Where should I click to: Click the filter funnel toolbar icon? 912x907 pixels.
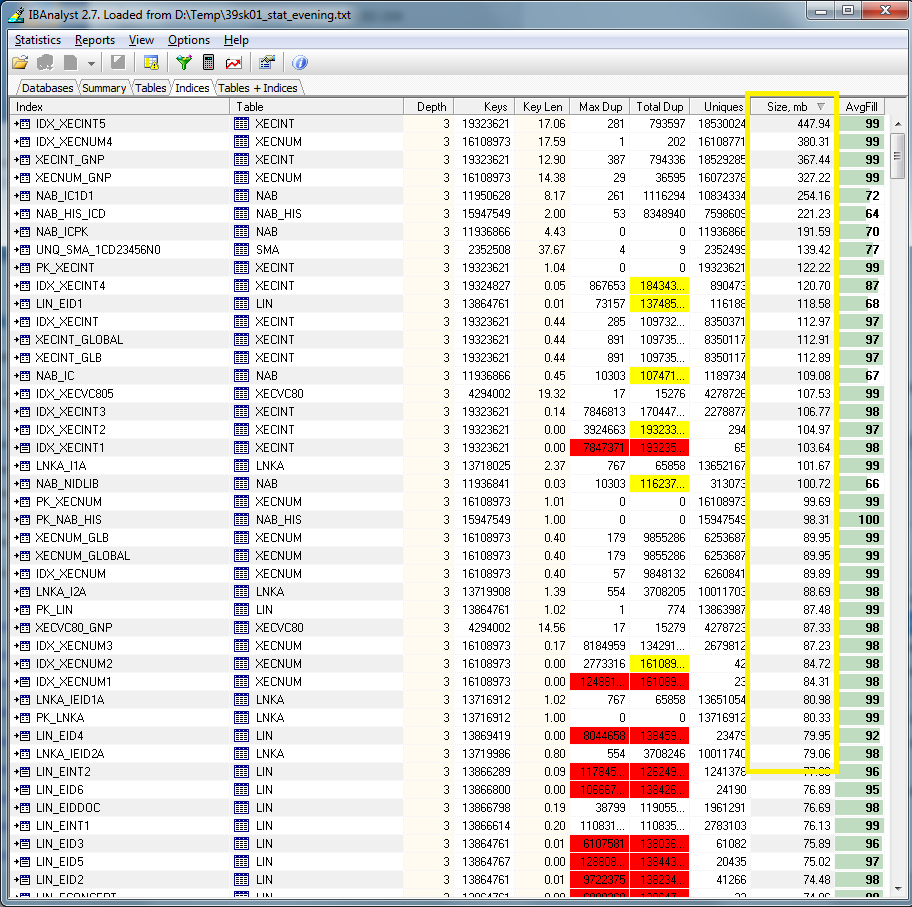coord(183,63)
